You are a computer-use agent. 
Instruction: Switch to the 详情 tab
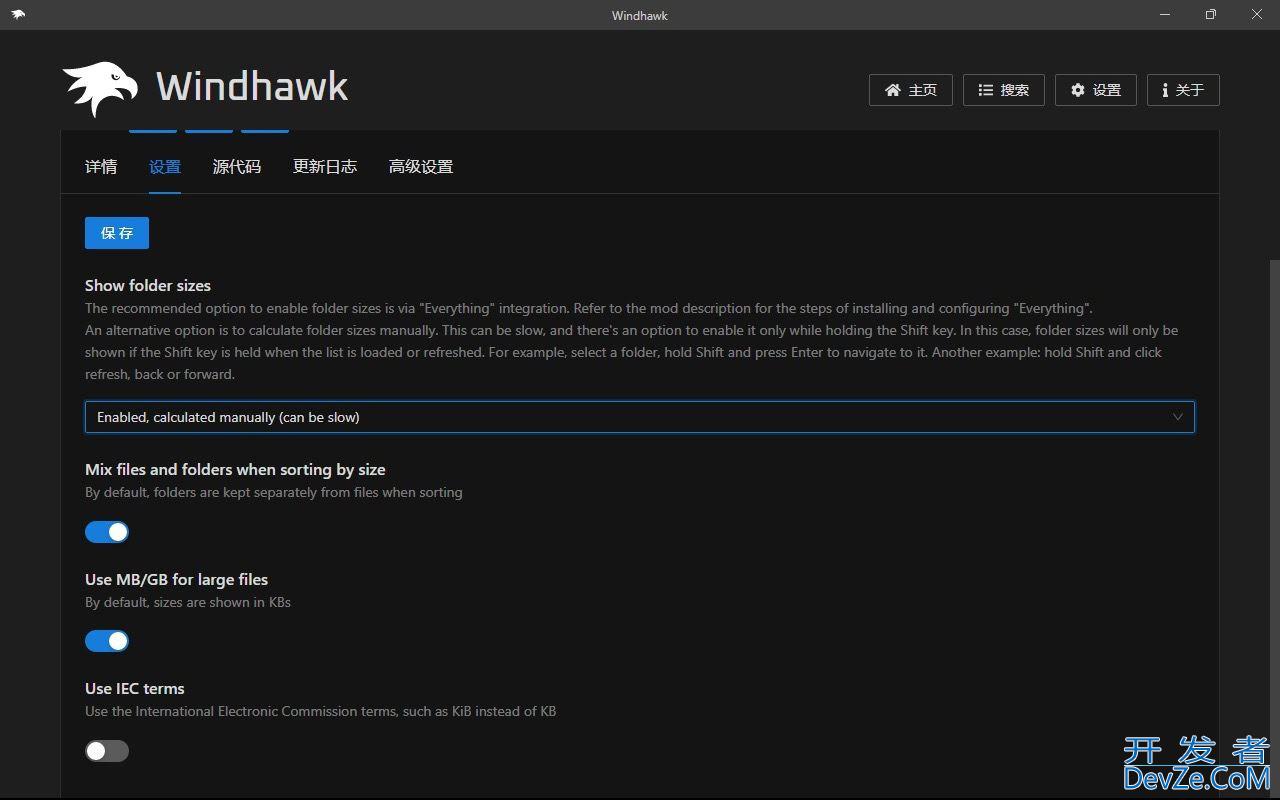101,167
